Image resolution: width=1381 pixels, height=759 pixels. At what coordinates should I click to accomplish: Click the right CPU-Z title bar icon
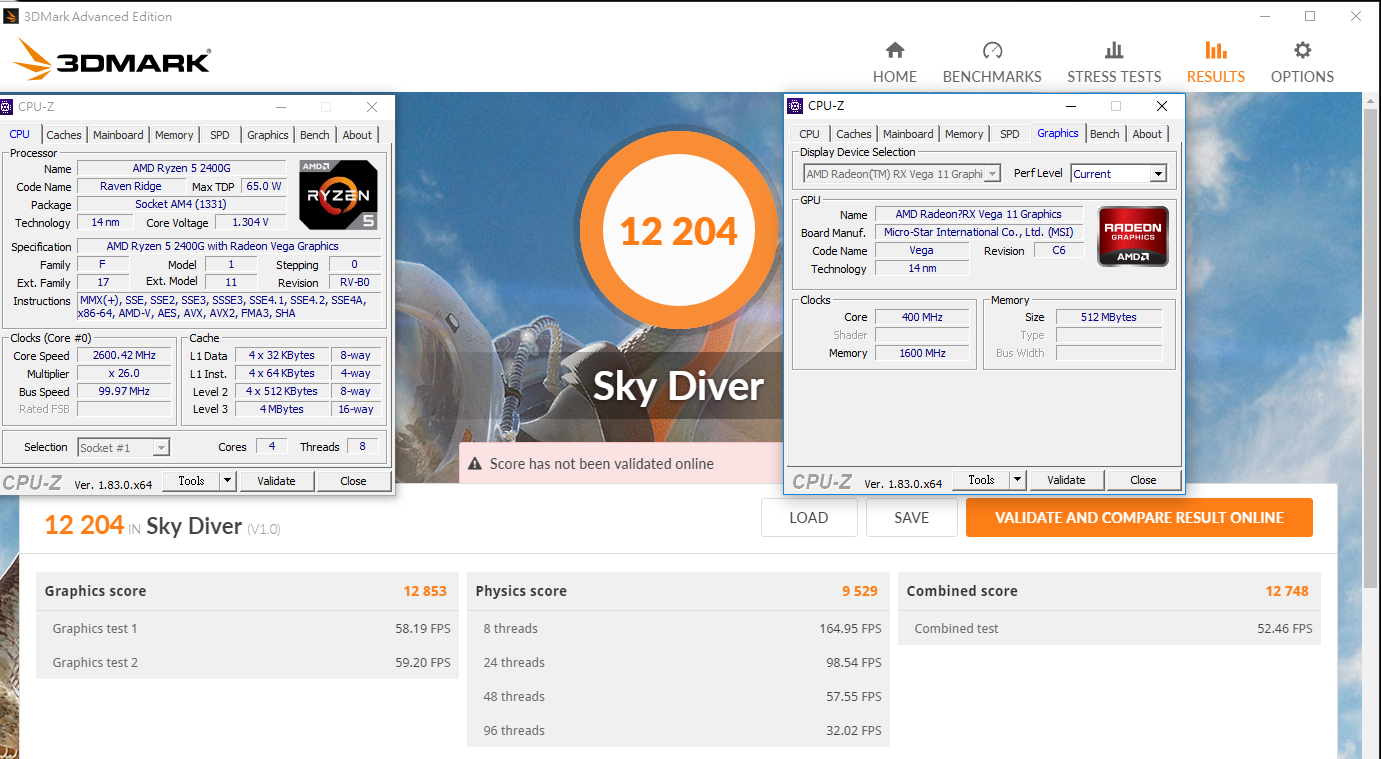coord(796,106)
